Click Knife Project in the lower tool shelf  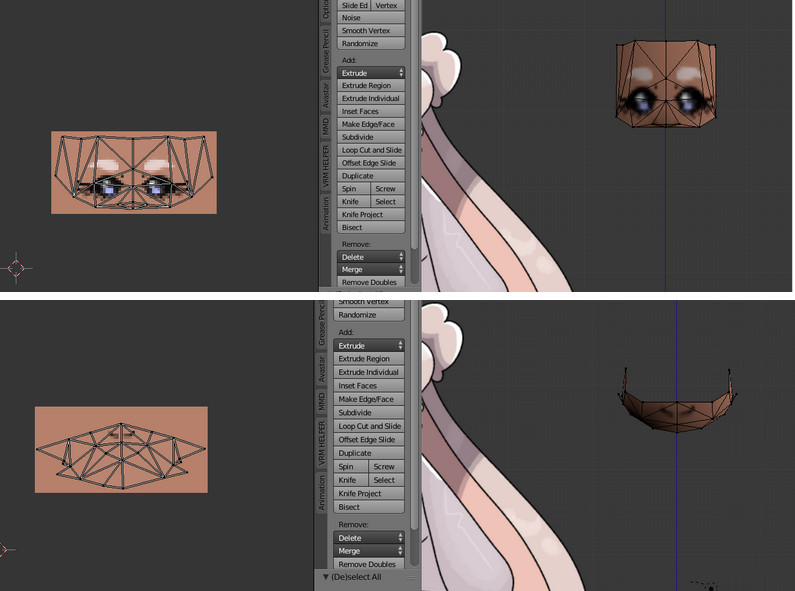[x=370, y=494]
